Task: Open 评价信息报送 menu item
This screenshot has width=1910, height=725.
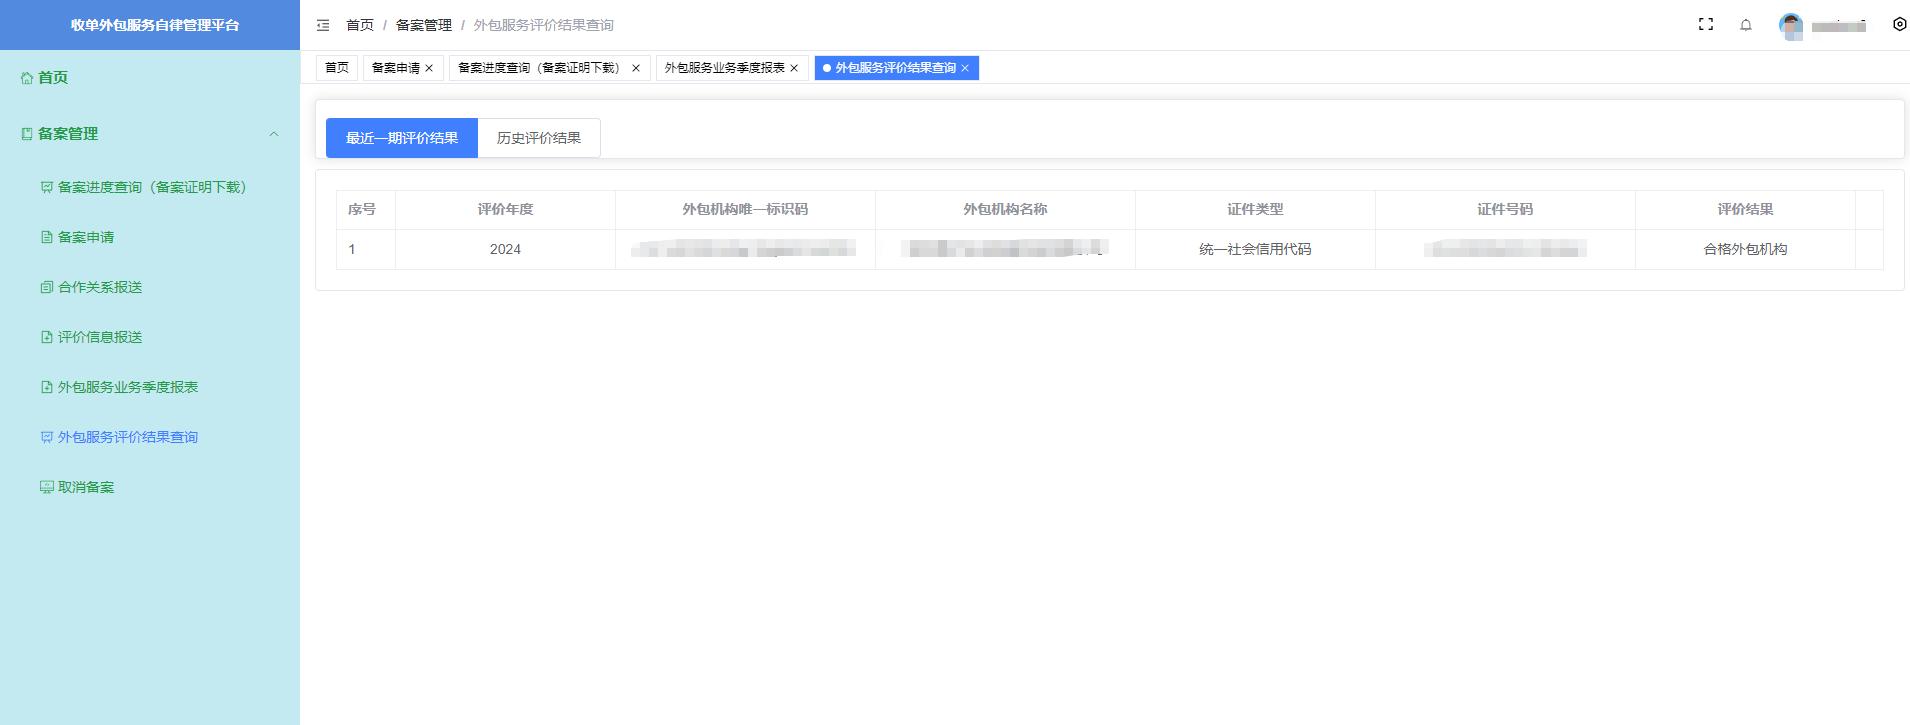Action: [x=99, y=337]
